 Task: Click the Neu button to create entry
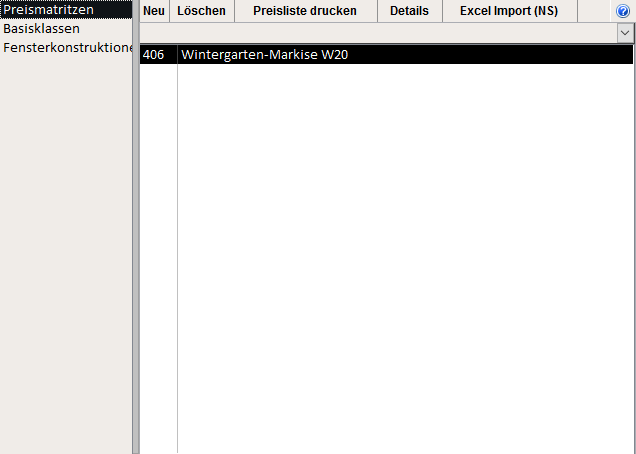tap(154, 11)
